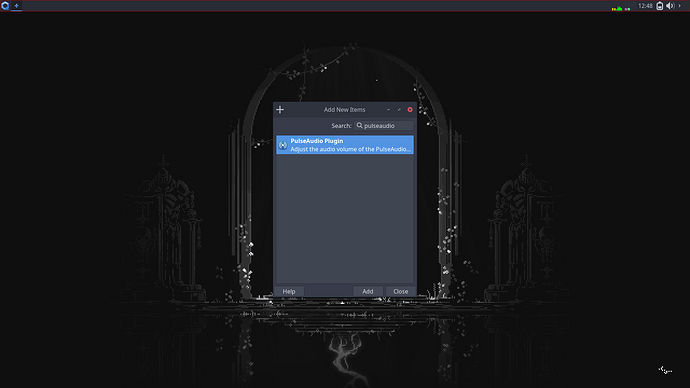Viewport: 690px width, 388px height.
Task: Select the PulseAudio Plugin list entry
Action: click(x=345, y=145)
